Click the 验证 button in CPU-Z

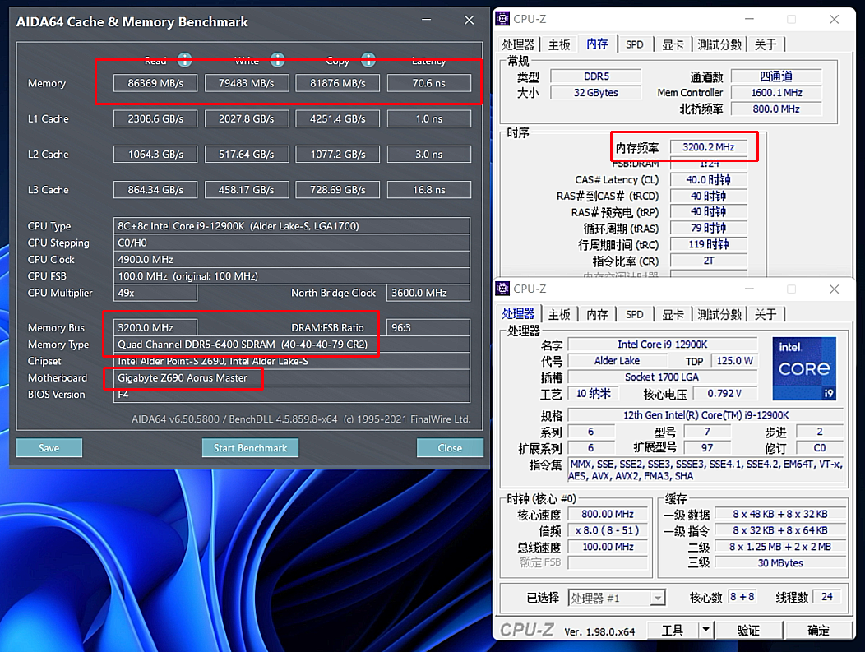tap(748, 630)
